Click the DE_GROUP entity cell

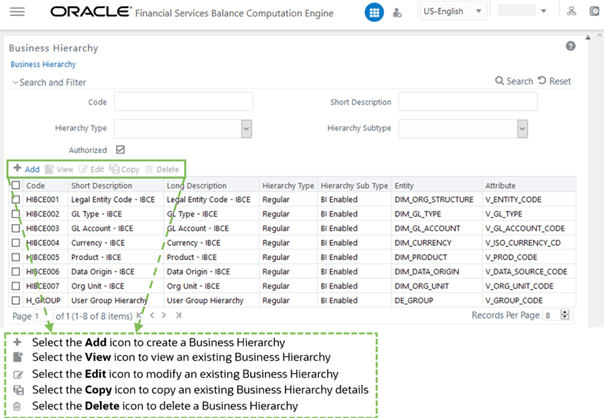[x=414, y=300]
